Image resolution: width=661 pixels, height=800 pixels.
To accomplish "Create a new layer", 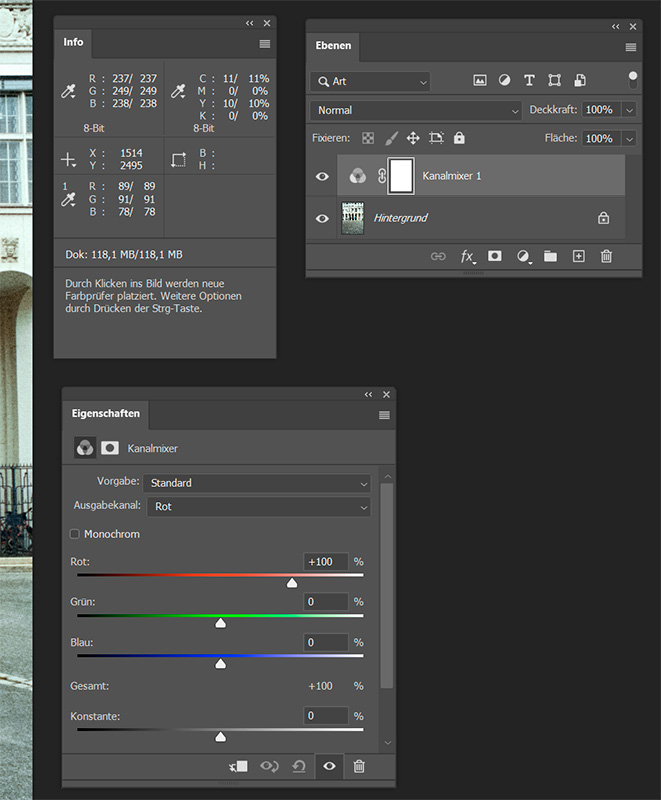I will (x=578, y=256).
